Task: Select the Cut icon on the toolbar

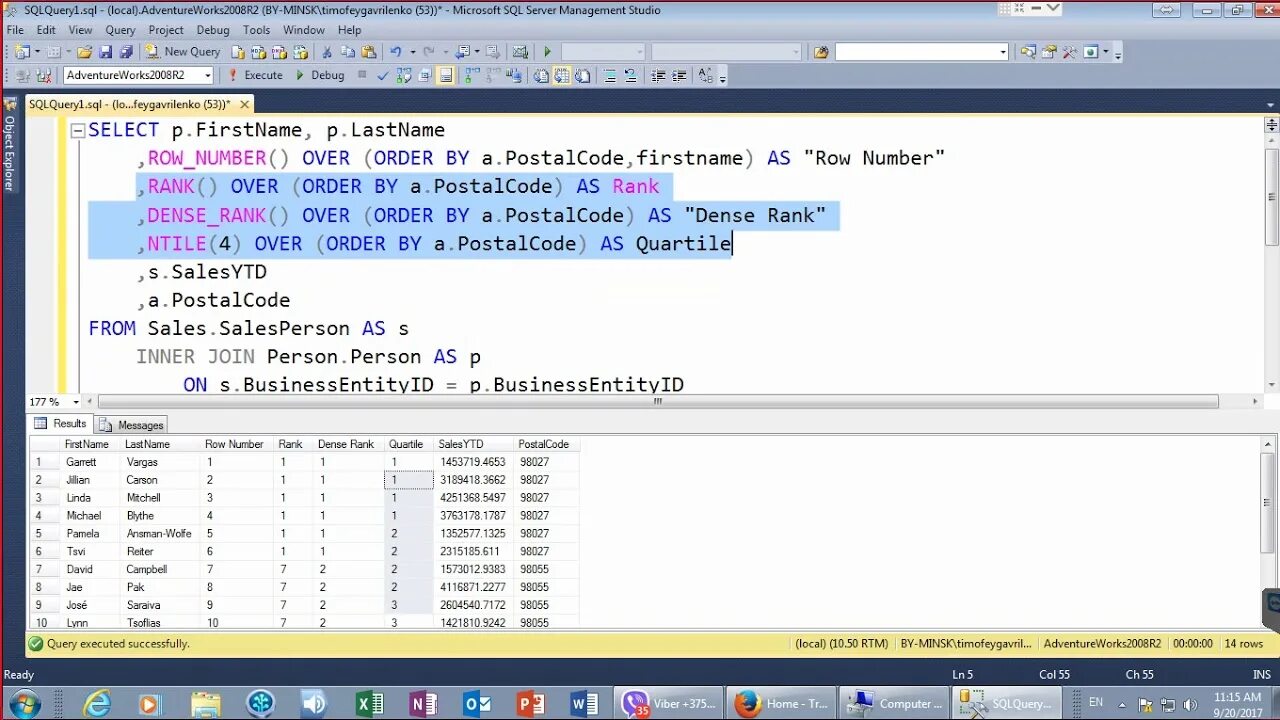Action: point(328,51)
